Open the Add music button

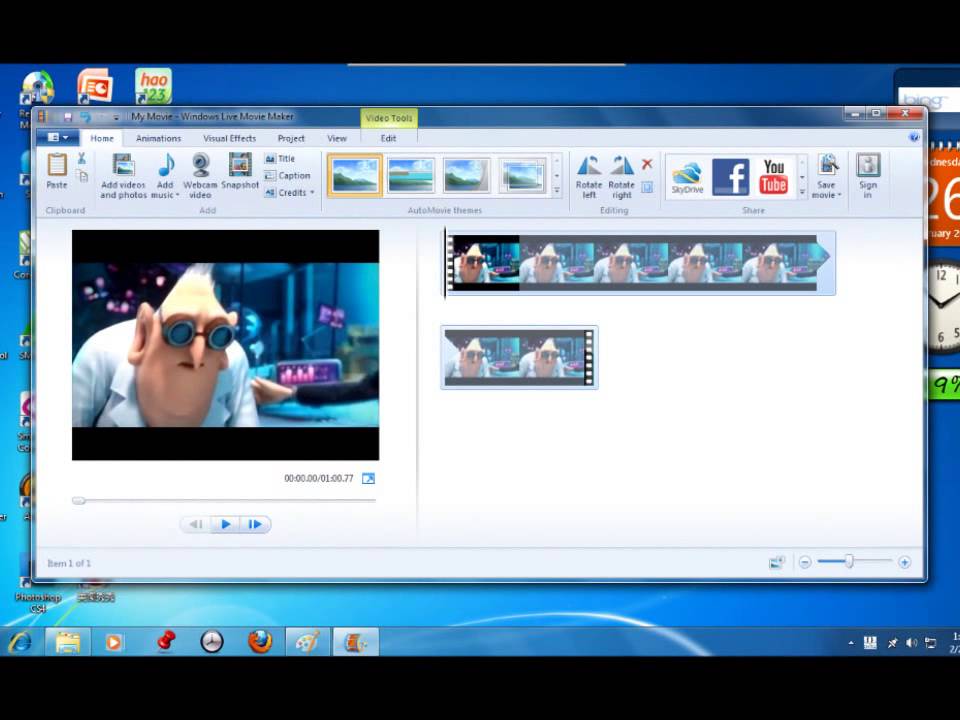tap(165, 176)
